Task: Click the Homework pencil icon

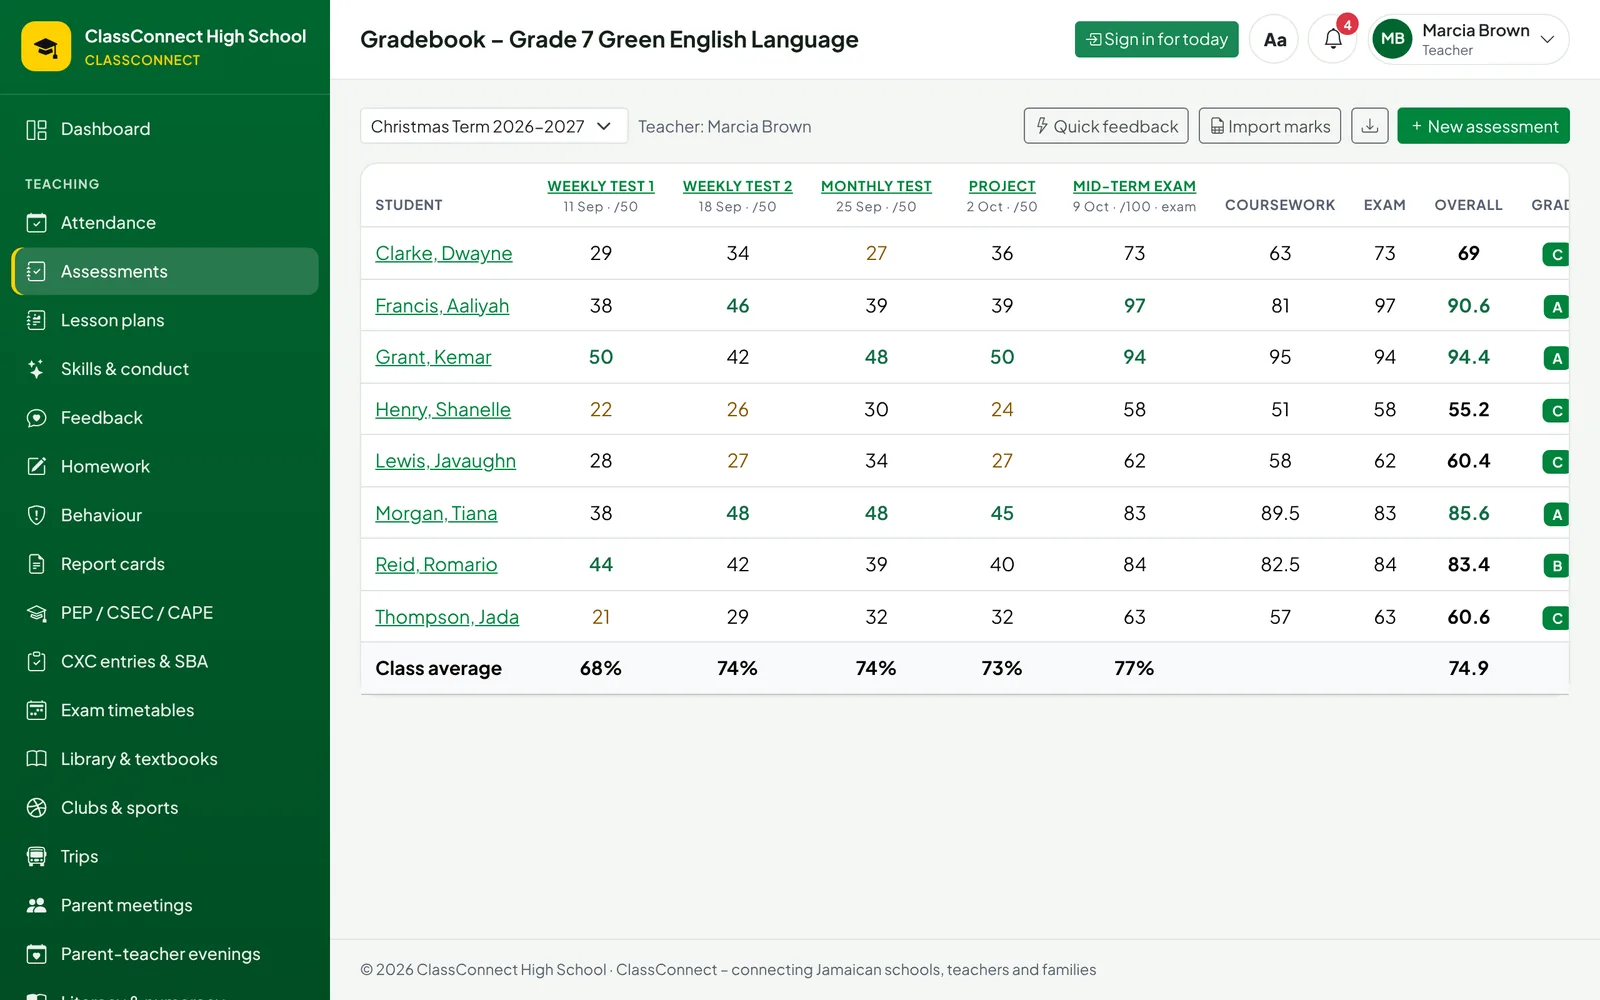Action: point(37,466)
